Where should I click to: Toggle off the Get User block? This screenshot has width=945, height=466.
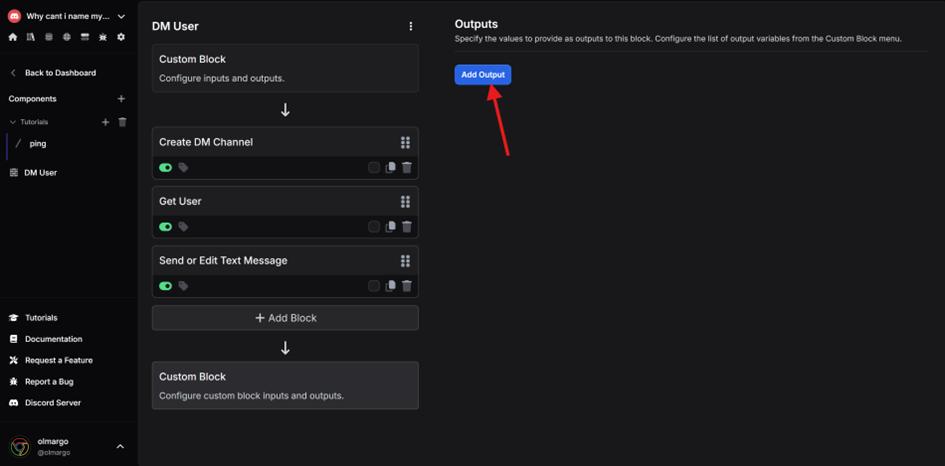click(166, 227)
